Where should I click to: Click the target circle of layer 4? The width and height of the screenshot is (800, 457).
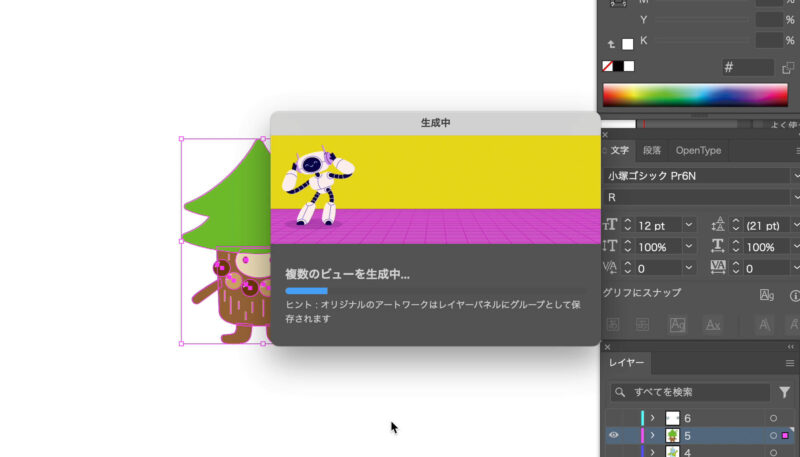click(x=773, y=453)
